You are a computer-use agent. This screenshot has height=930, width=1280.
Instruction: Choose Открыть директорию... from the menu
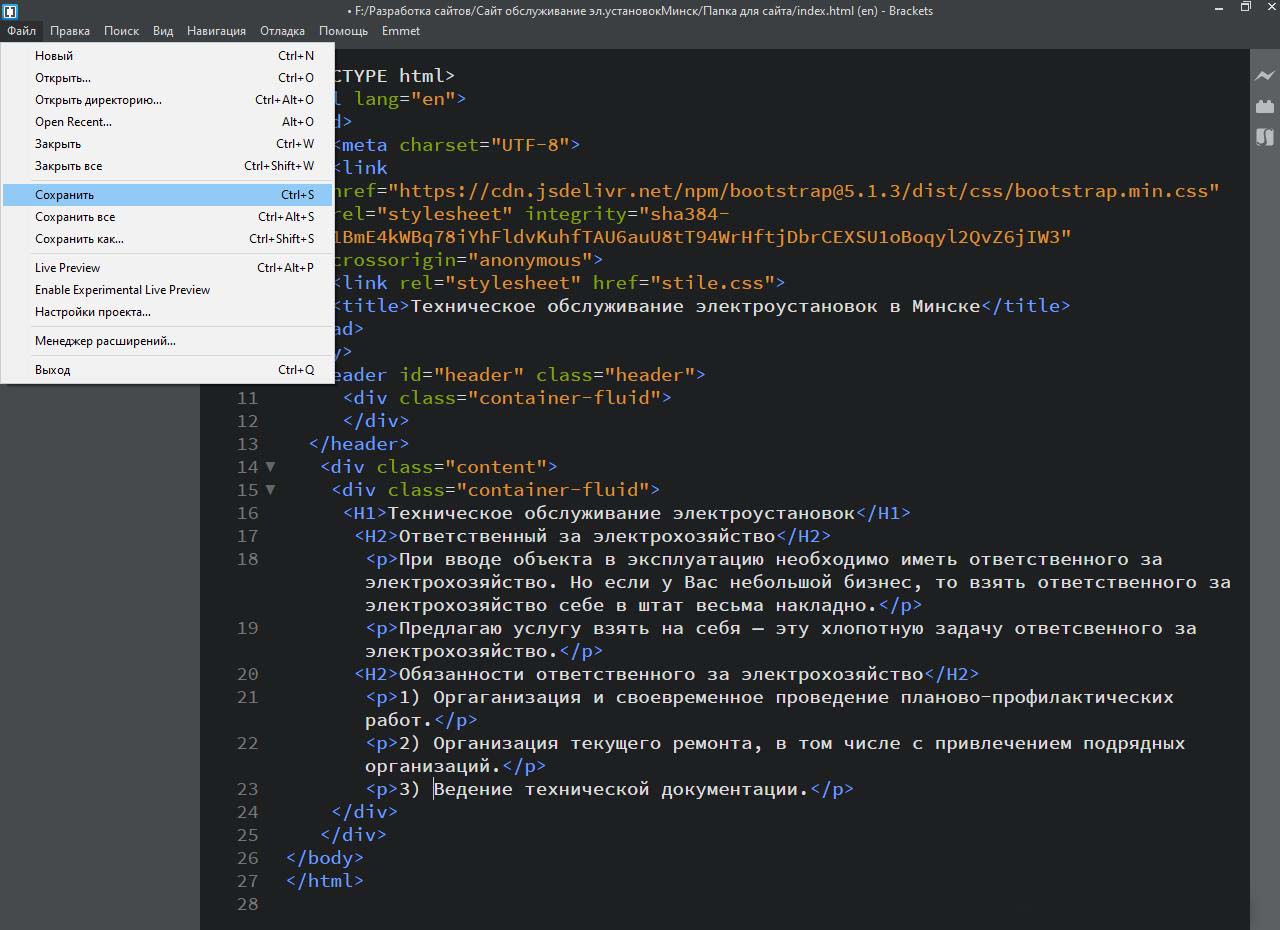98,100
